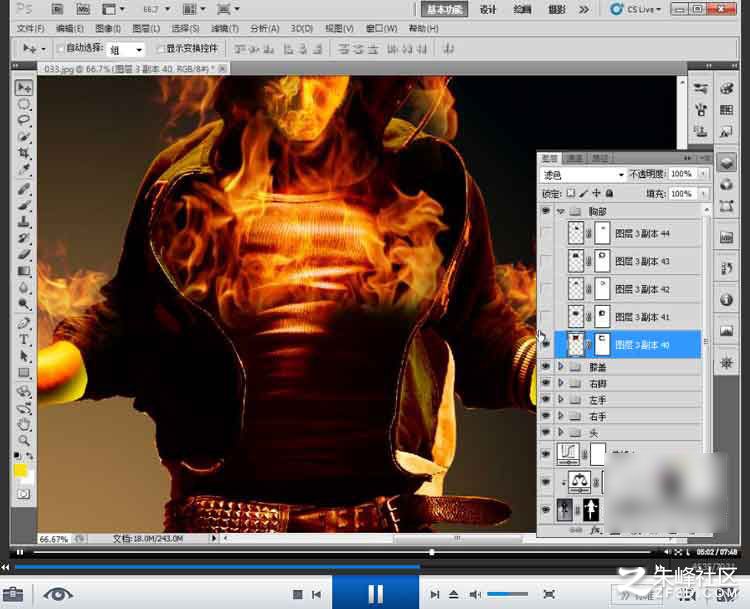Select the Hand tool
Screen dimensions: 750x609
[x=23, y=424]
